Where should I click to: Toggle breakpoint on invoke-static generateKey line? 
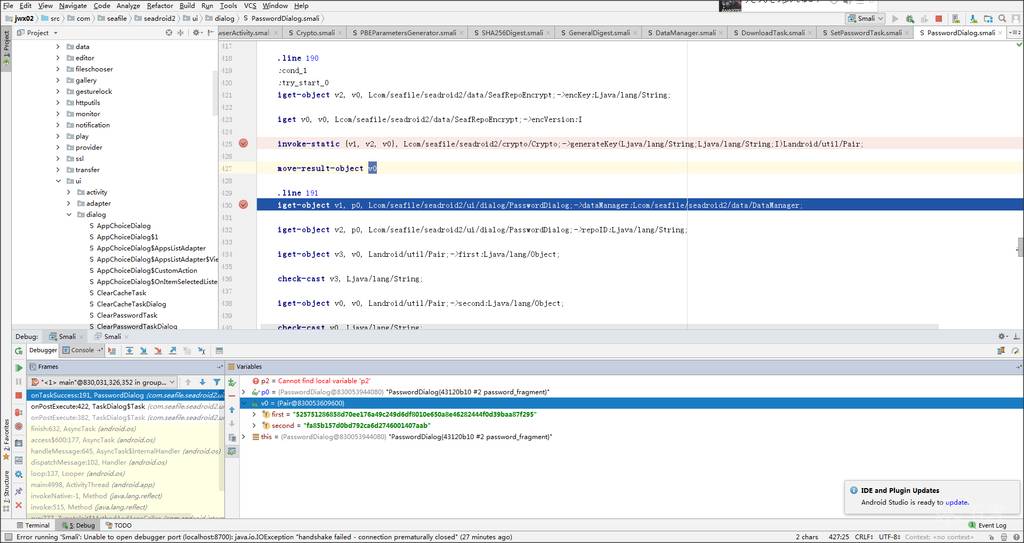click(x=244, y=143)
